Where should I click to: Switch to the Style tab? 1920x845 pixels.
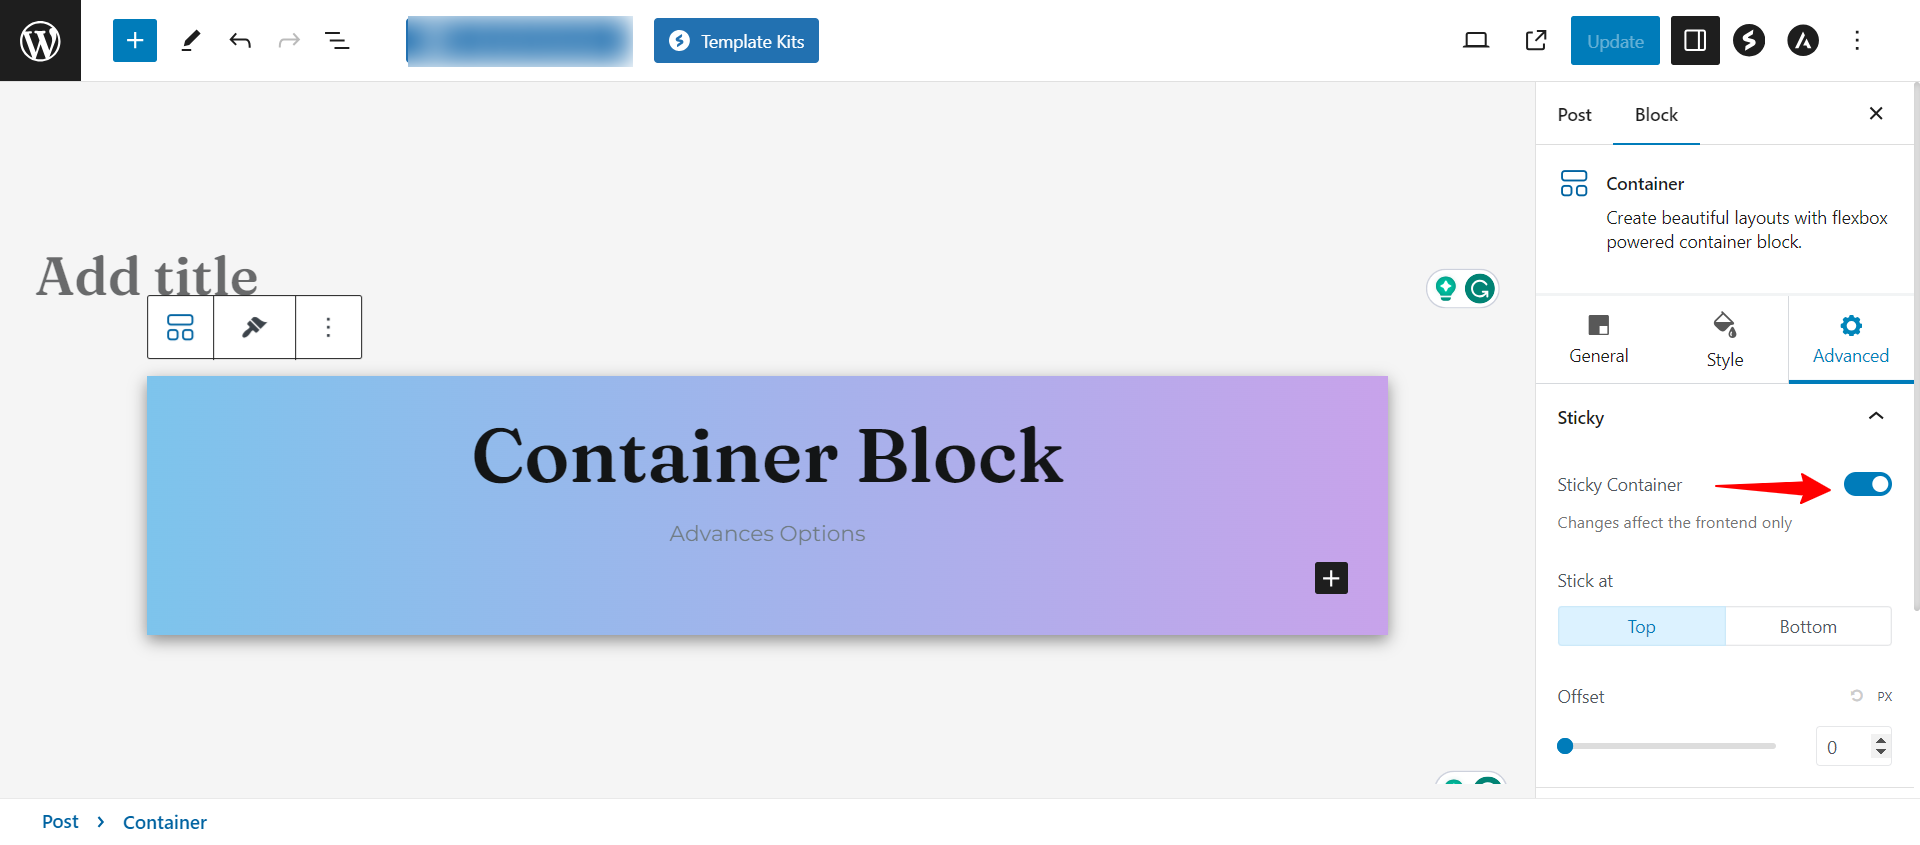pyautogui.click(x=1724, y=339)
